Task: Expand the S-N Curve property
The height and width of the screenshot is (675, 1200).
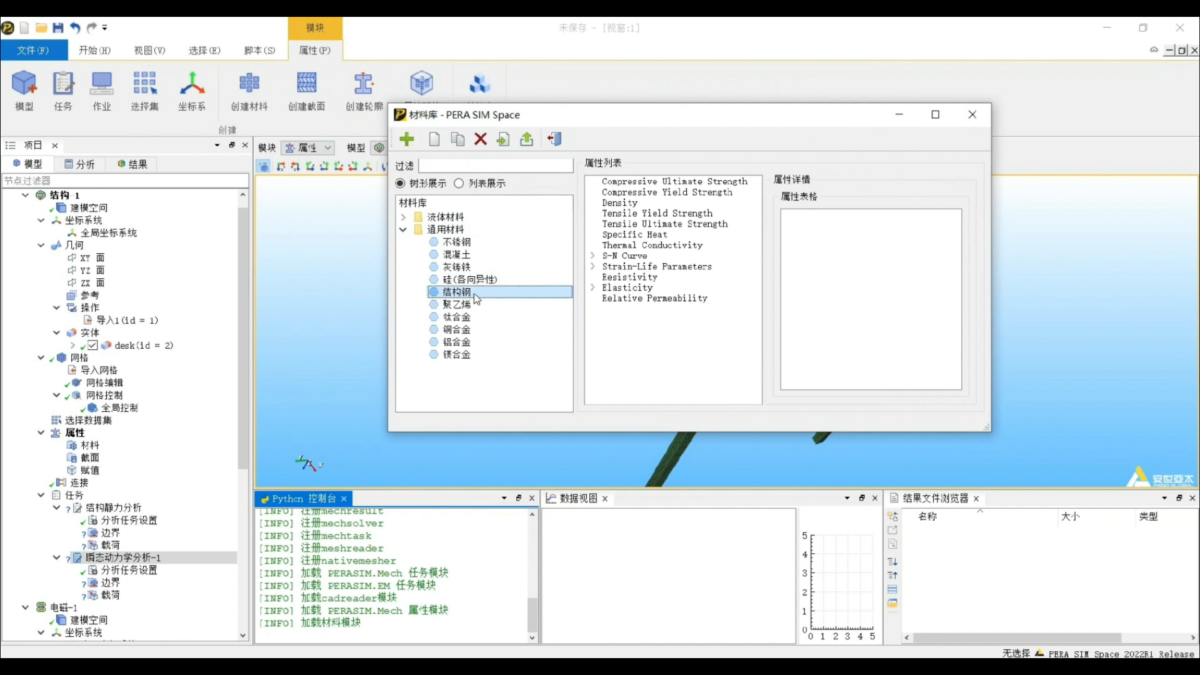Action: click(x=592, y=256)
